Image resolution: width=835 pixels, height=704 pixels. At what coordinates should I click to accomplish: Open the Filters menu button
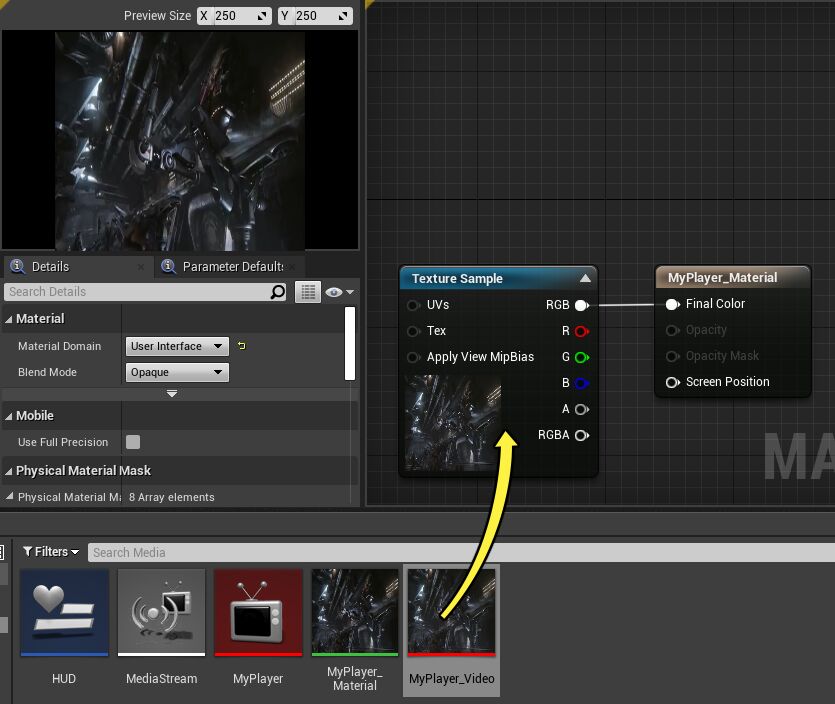tap(50, 552)
